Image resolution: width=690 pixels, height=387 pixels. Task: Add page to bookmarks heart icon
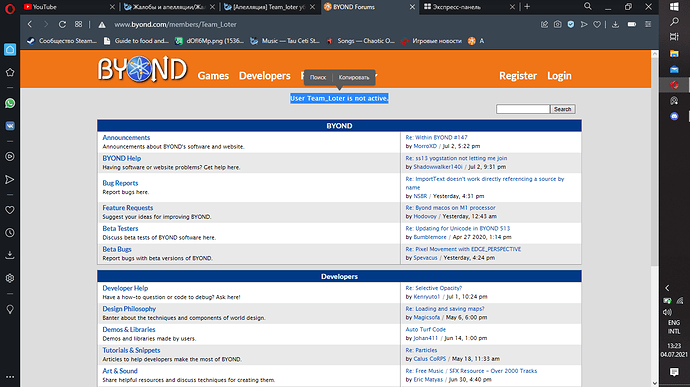coord(597,25)
